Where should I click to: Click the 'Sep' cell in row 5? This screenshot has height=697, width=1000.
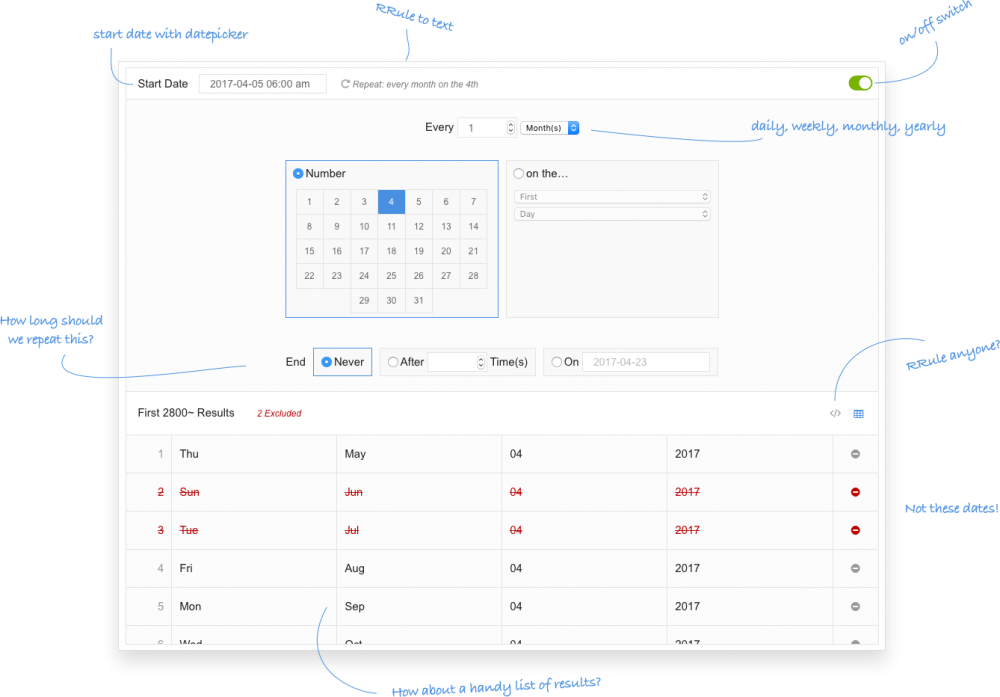[x=419, y=606]
